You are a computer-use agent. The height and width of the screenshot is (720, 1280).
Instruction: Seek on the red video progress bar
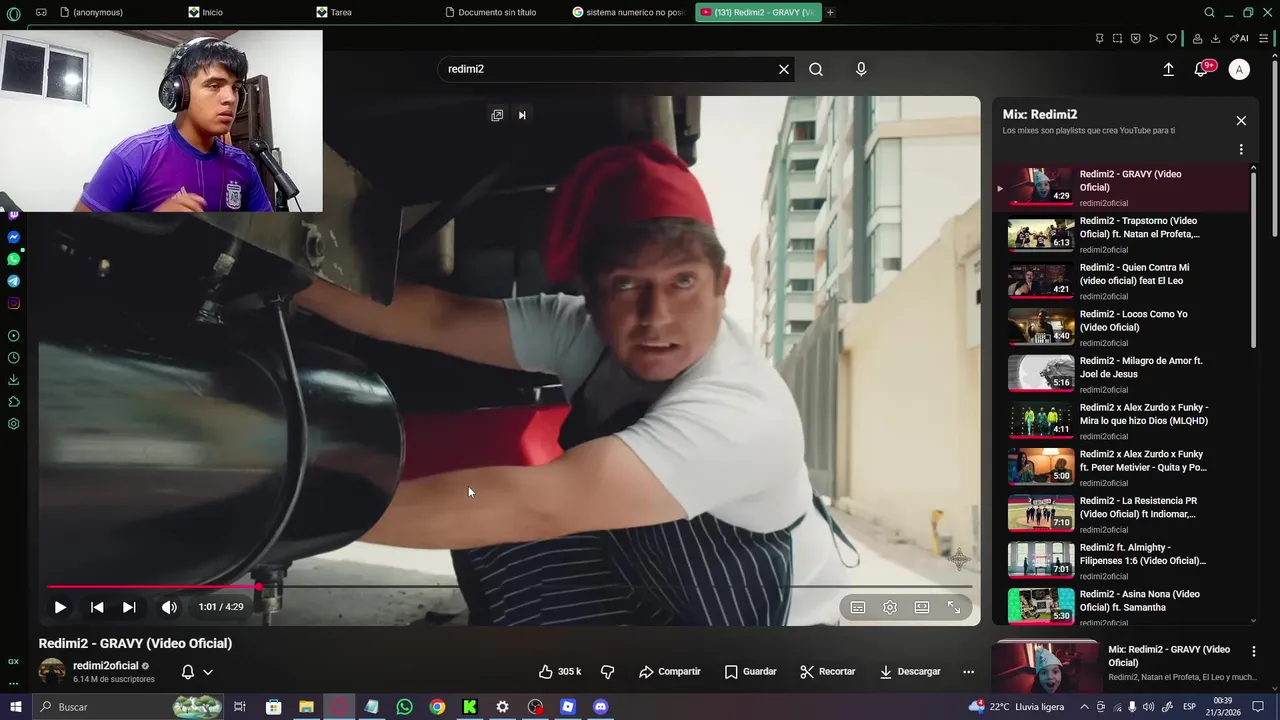(509, 587)
